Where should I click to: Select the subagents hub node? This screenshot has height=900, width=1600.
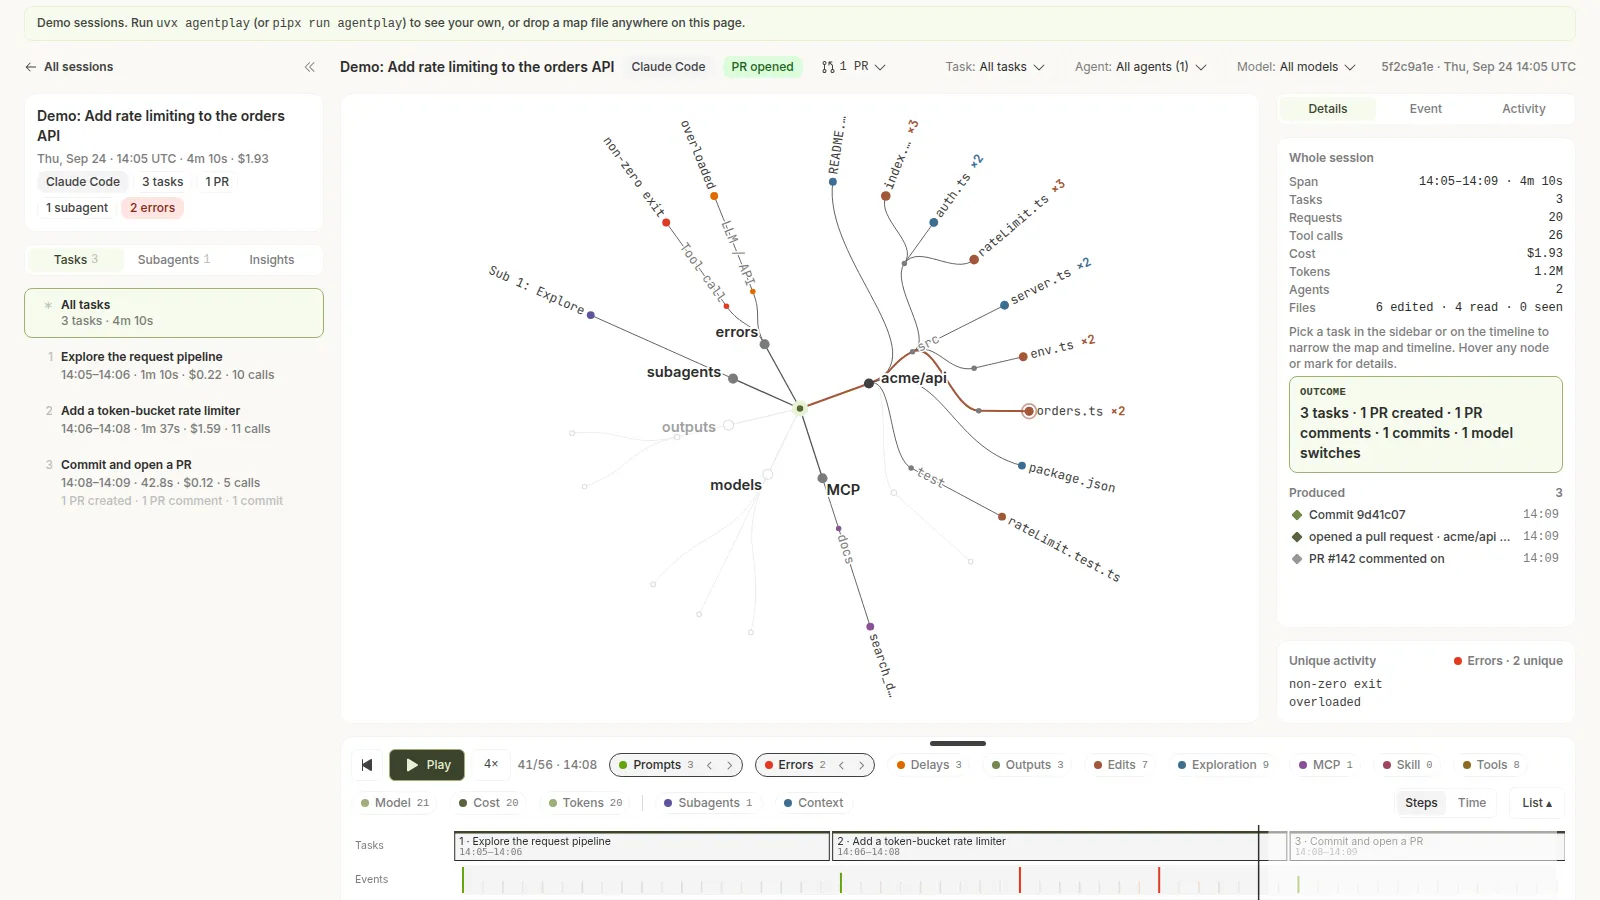coord(733,379)
